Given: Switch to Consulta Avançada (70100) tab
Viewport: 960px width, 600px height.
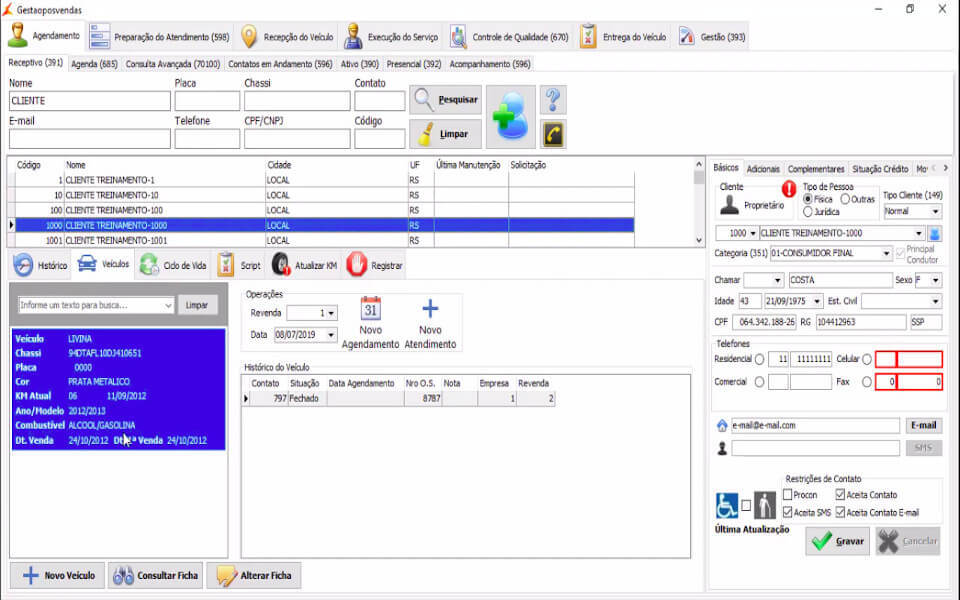Looking at the screenshot, I should (173, 64).
